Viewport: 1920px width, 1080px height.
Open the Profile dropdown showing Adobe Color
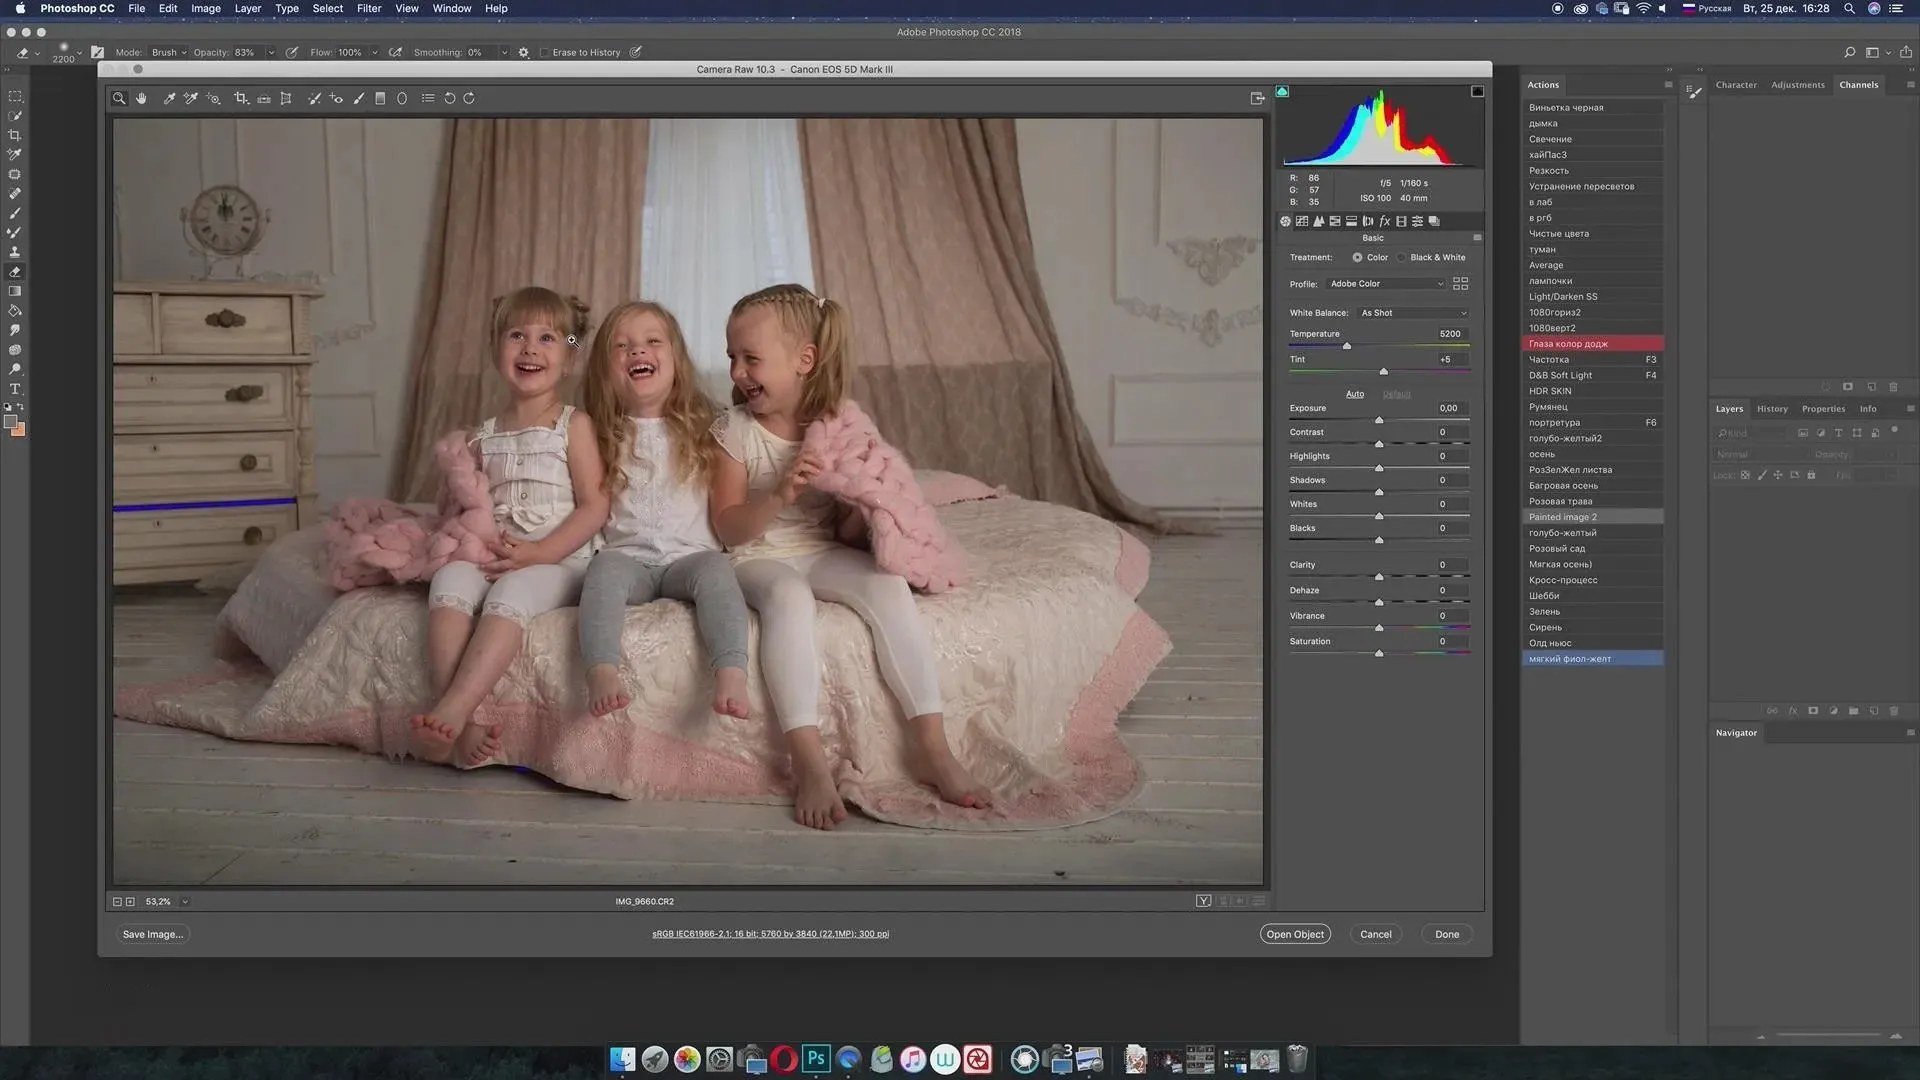pyautogui.click(x=1386, y=284)
